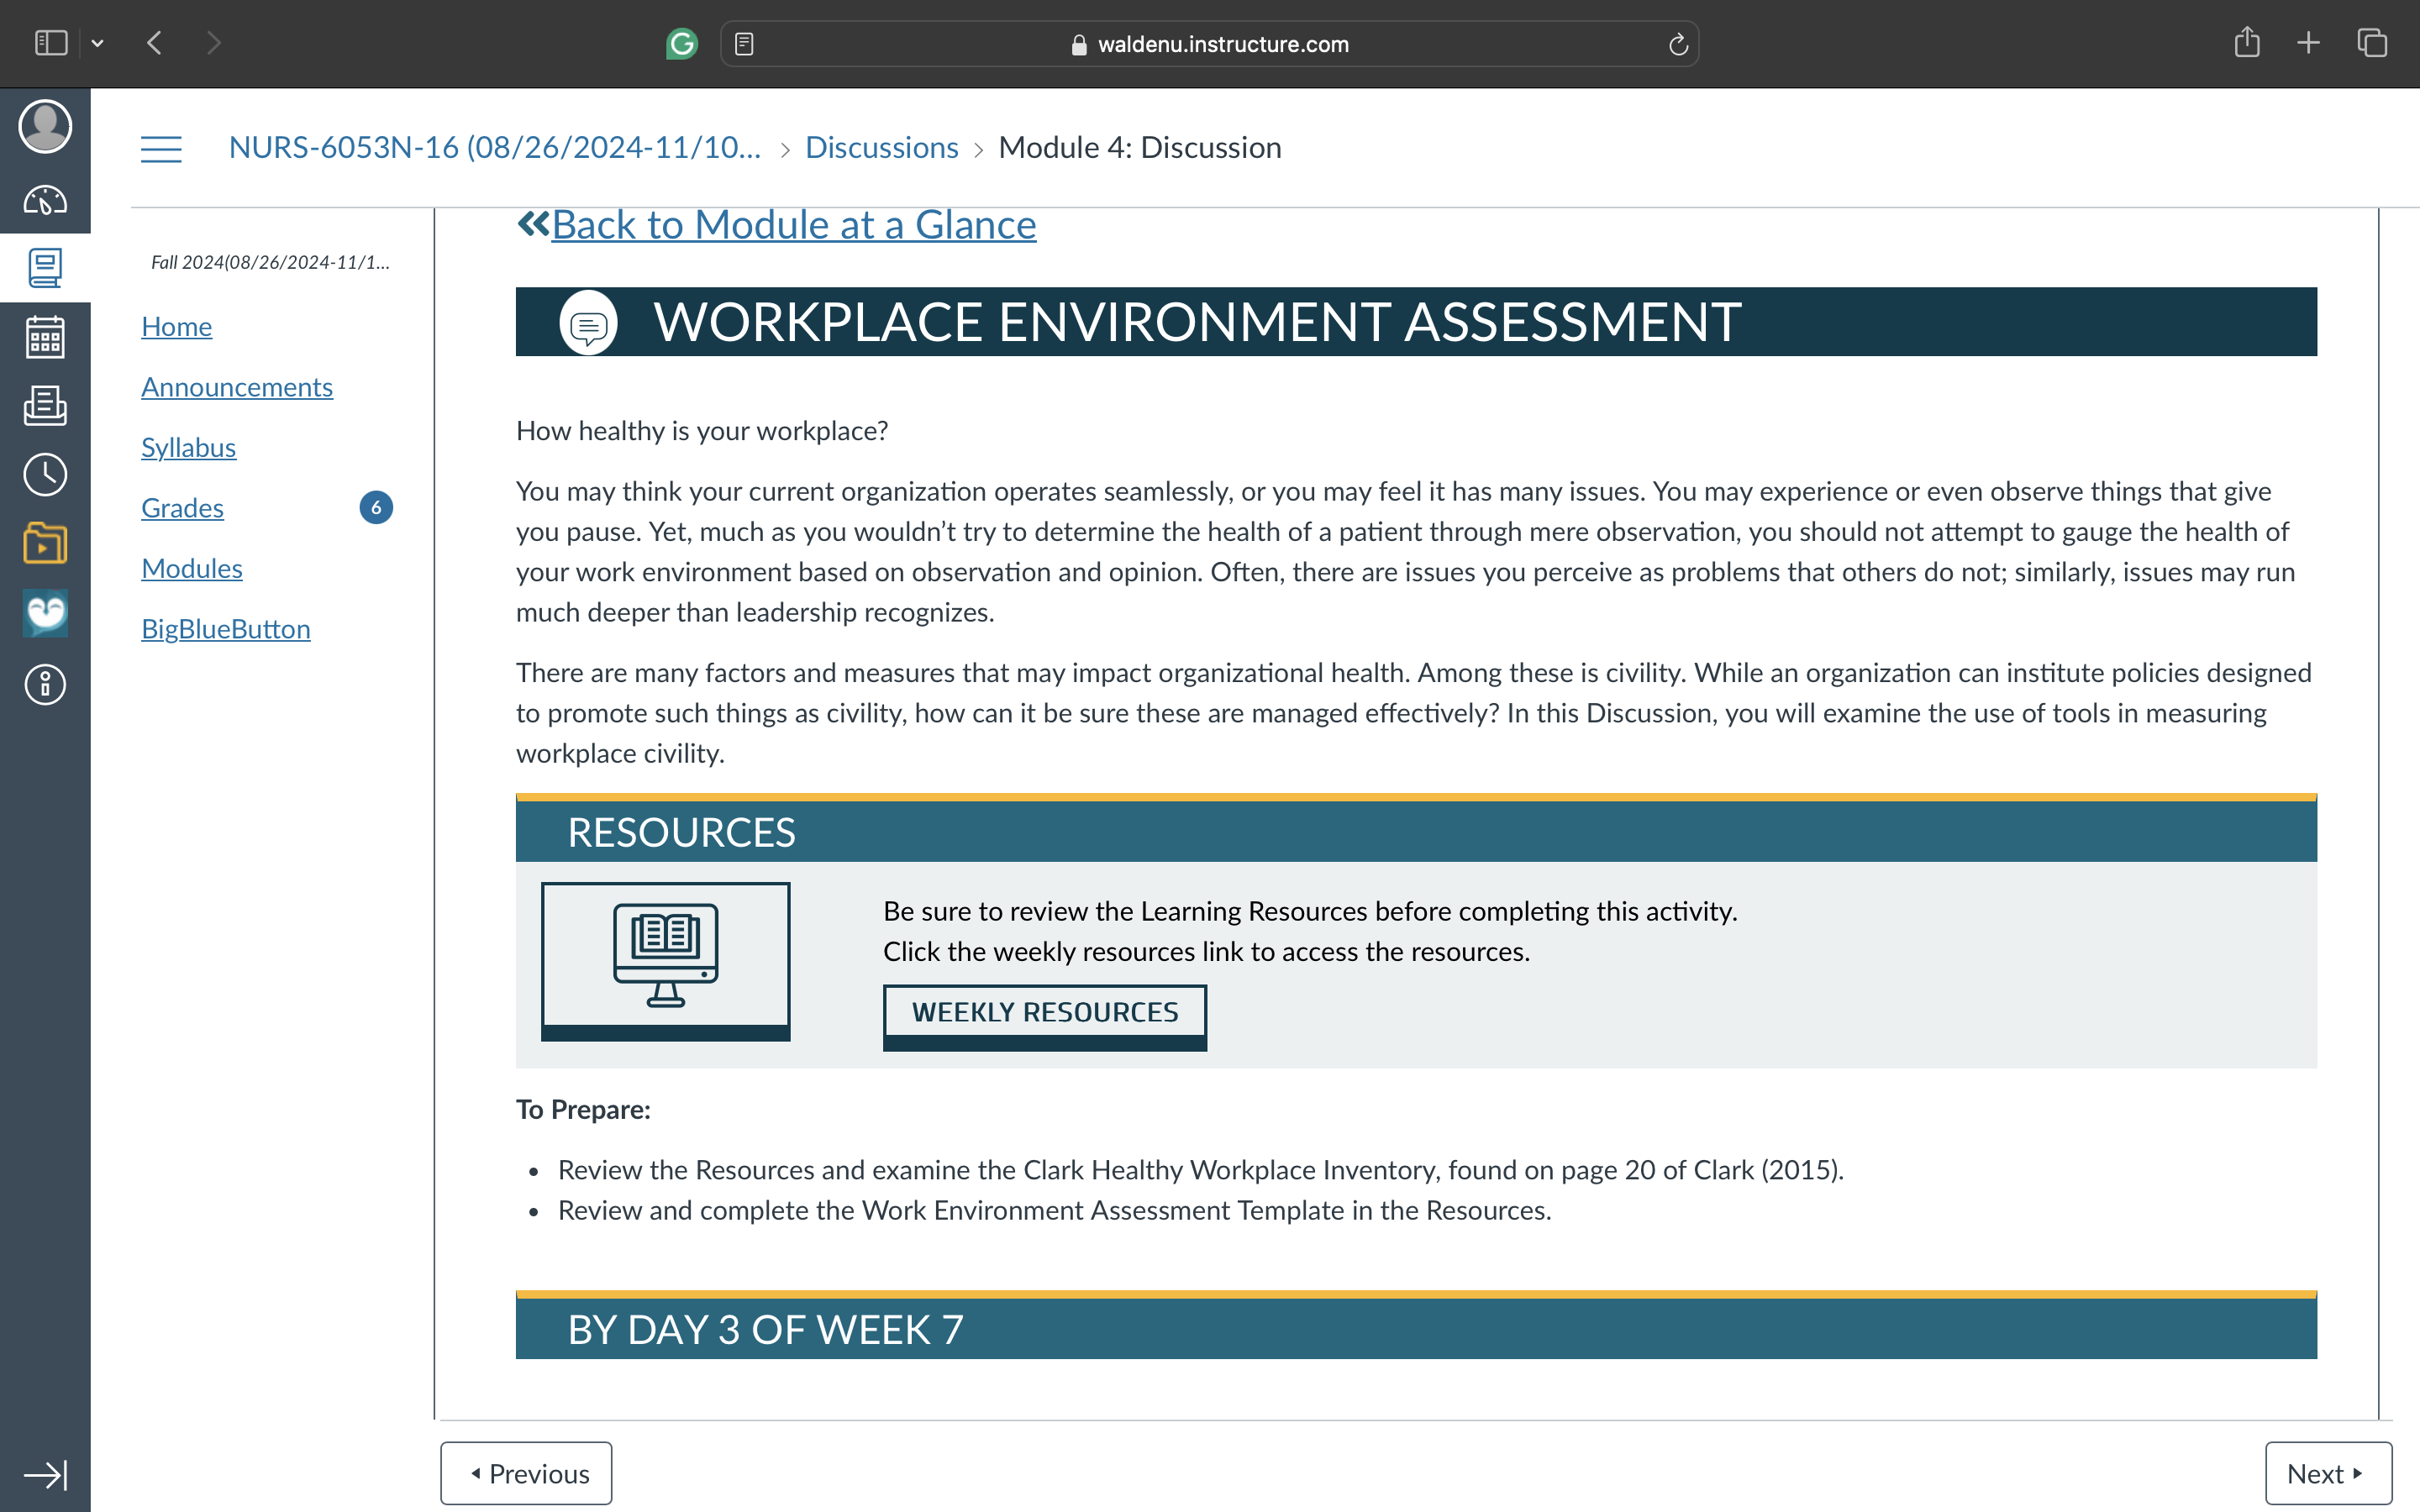The width and height of the screenshot is (2420, 1512).
Task: Open the Safari tab overview icon
Action: click(x=2372, y=43)
